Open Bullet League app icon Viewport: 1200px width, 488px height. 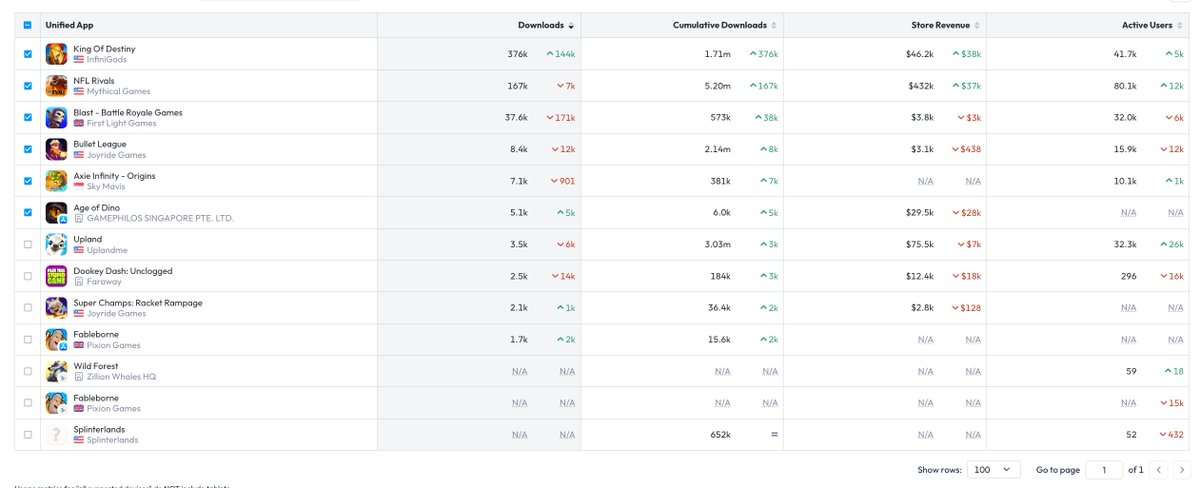click(x=56, y=150)
